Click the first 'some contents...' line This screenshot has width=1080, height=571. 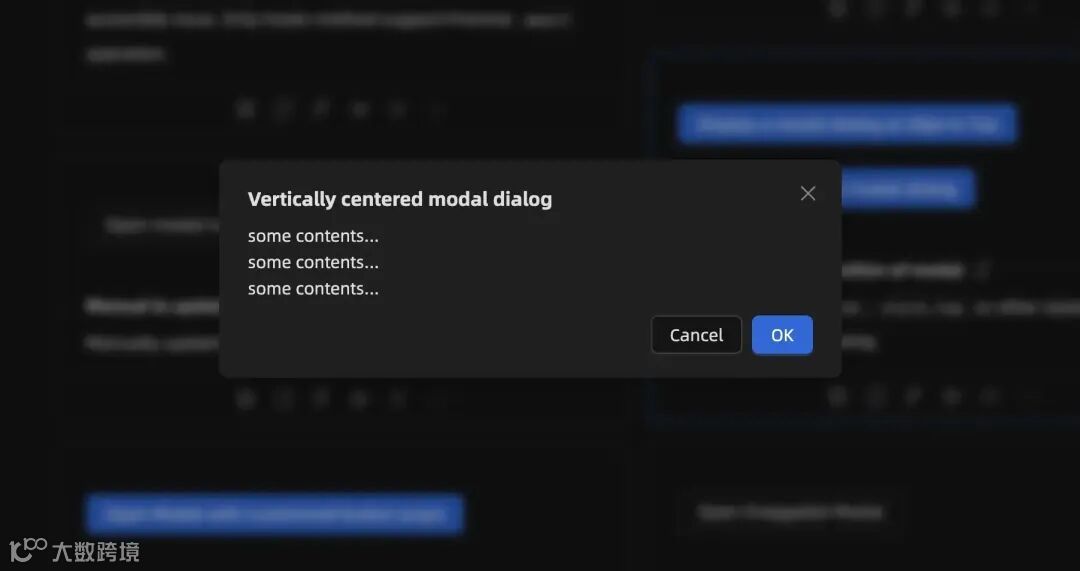point(313,236)
